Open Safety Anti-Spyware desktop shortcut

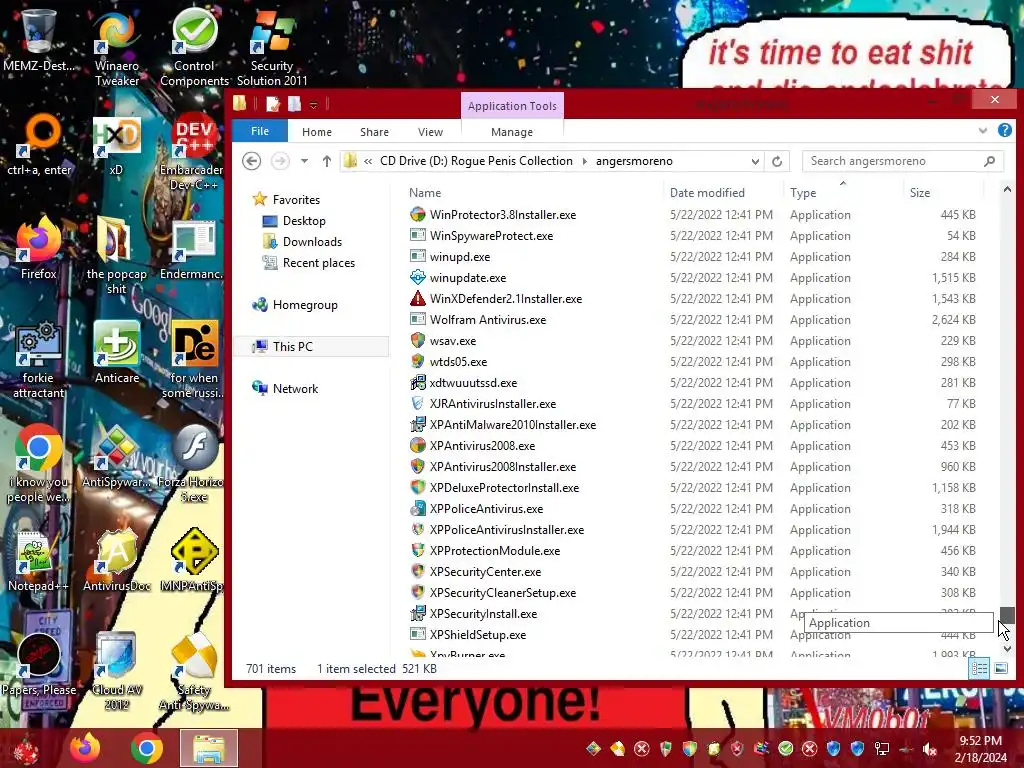(x=194, y=670)
